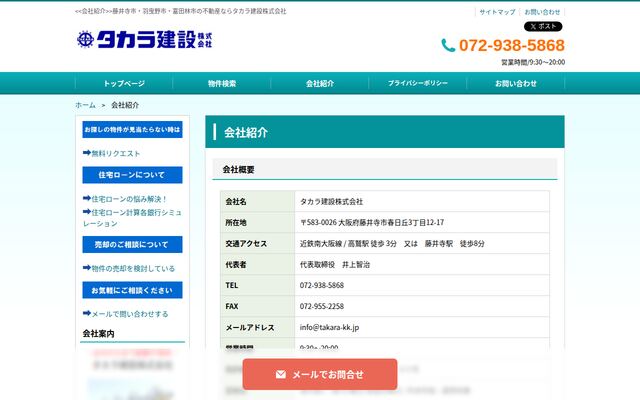640x400 pixels.
Task: Select 会社紹介 in the navigation bar
Action: [x=320, y=83]
